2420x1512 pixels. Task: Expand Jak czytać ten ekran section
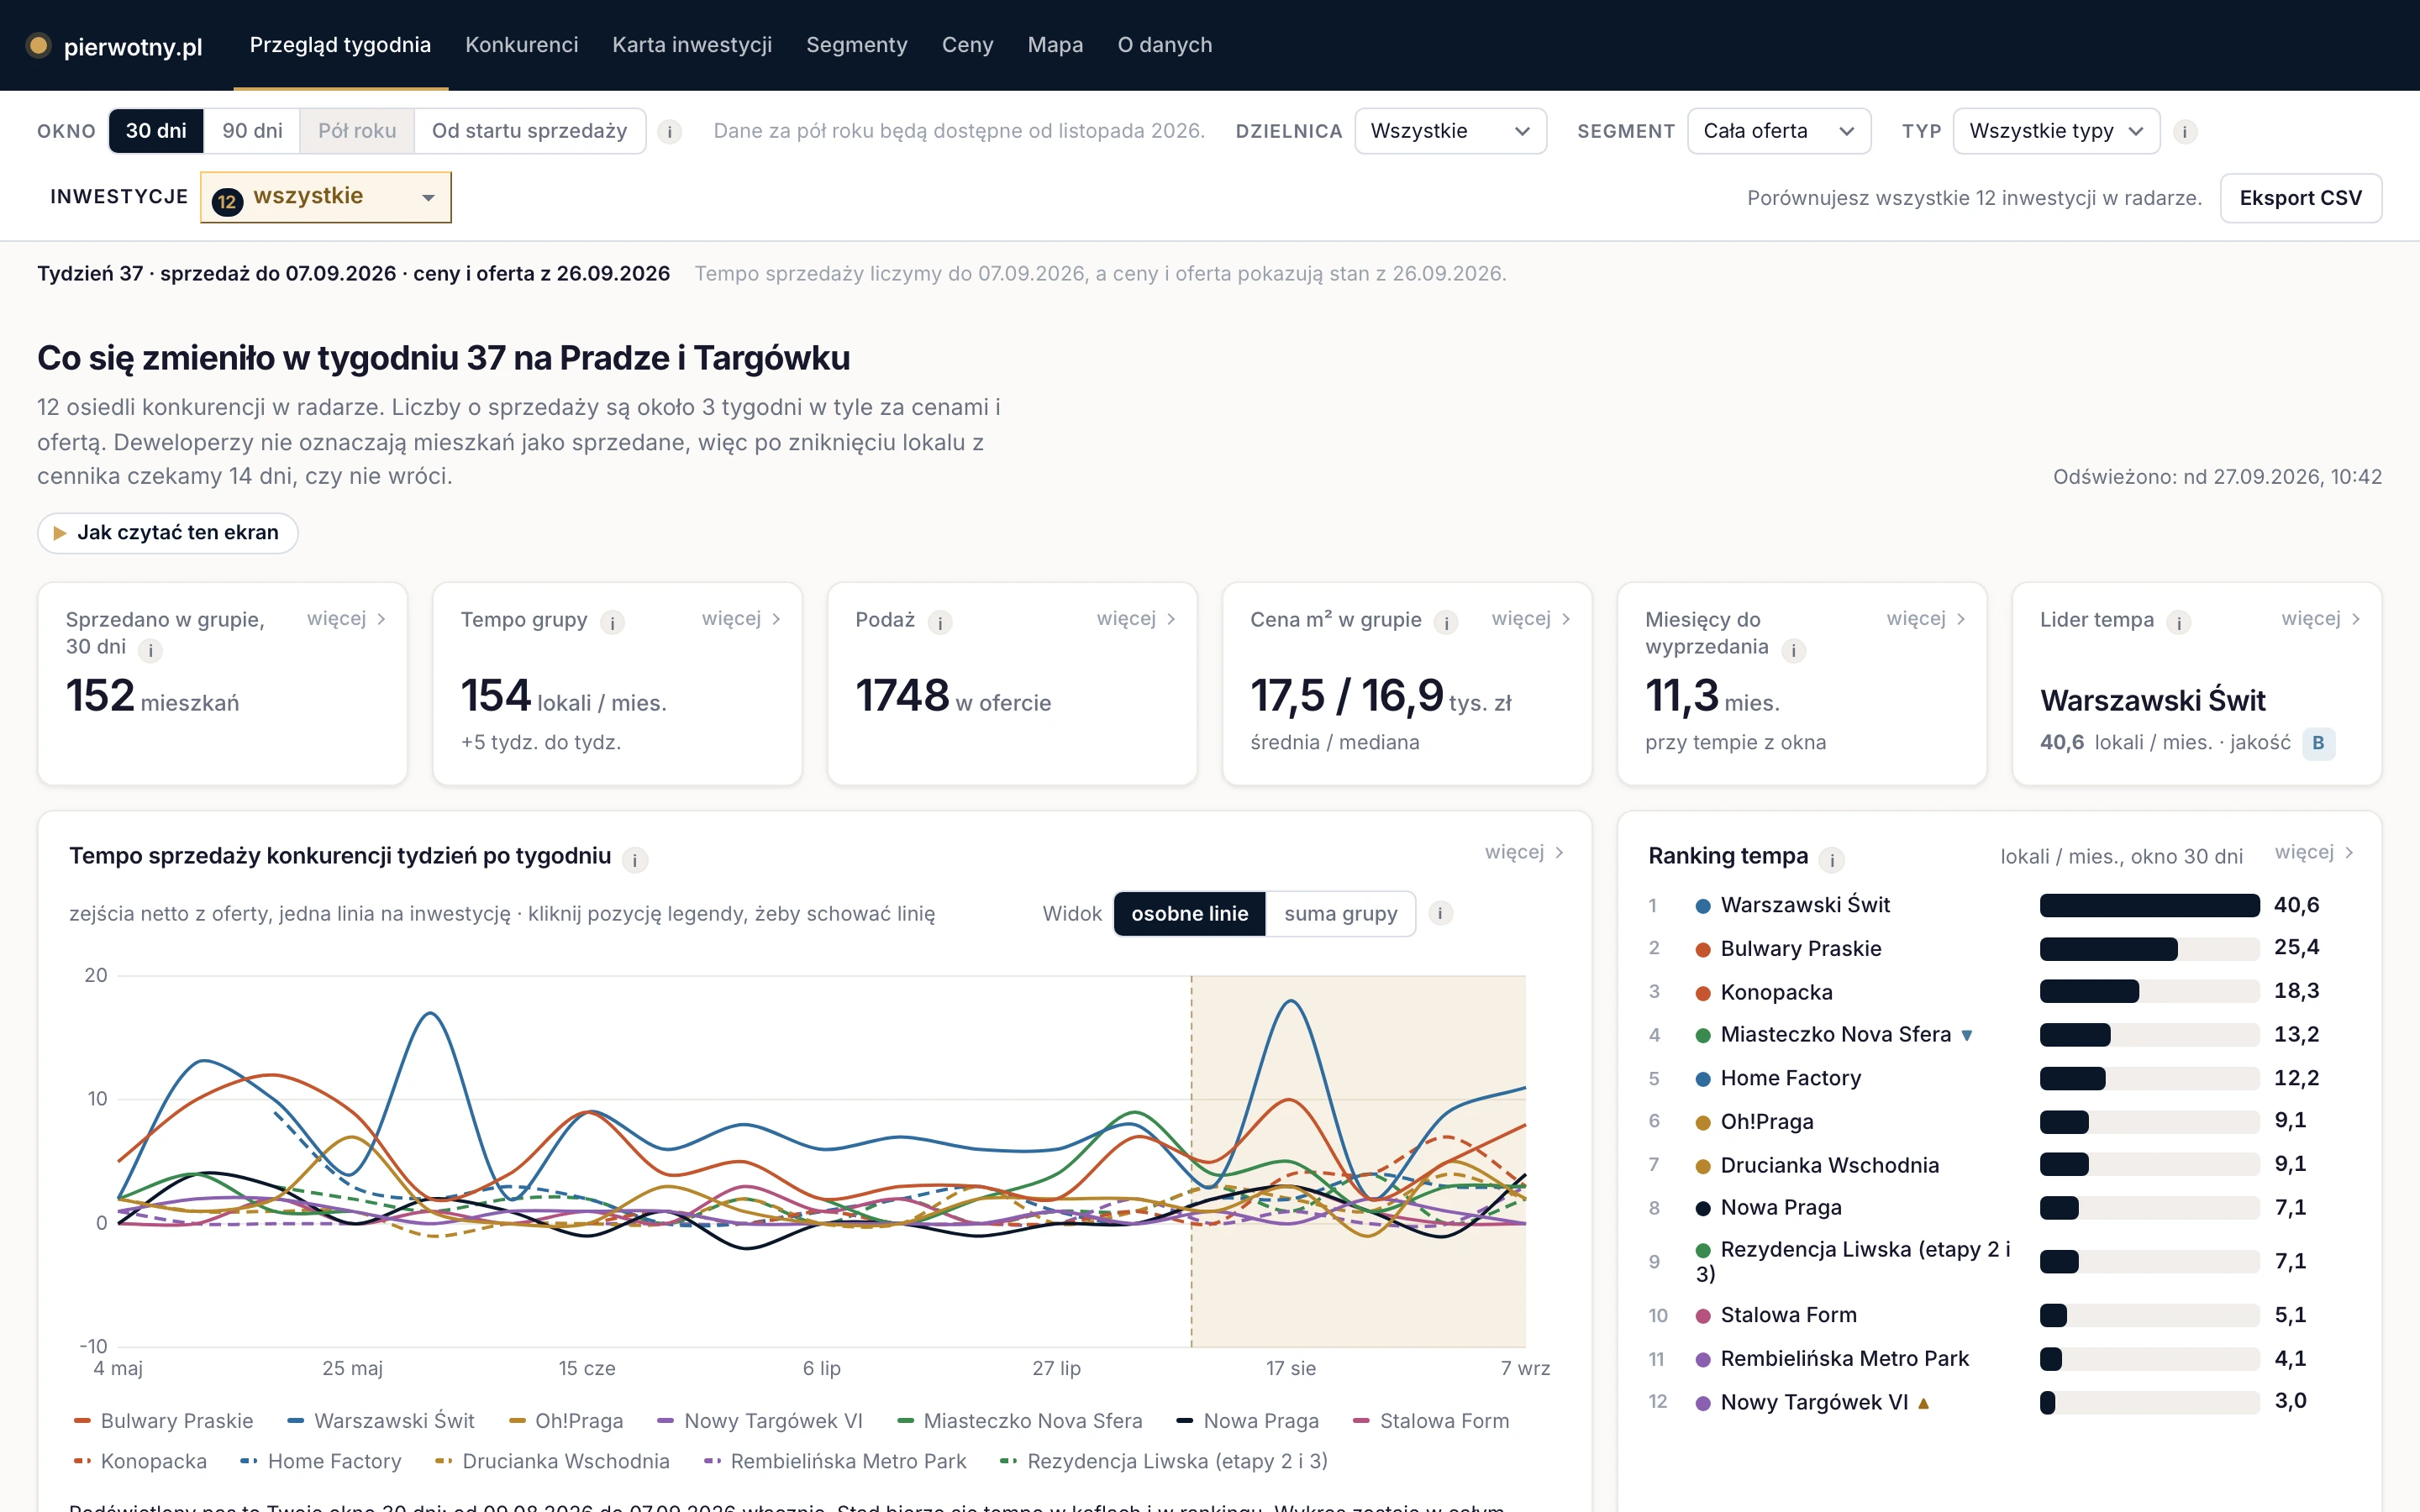point(168,533)
